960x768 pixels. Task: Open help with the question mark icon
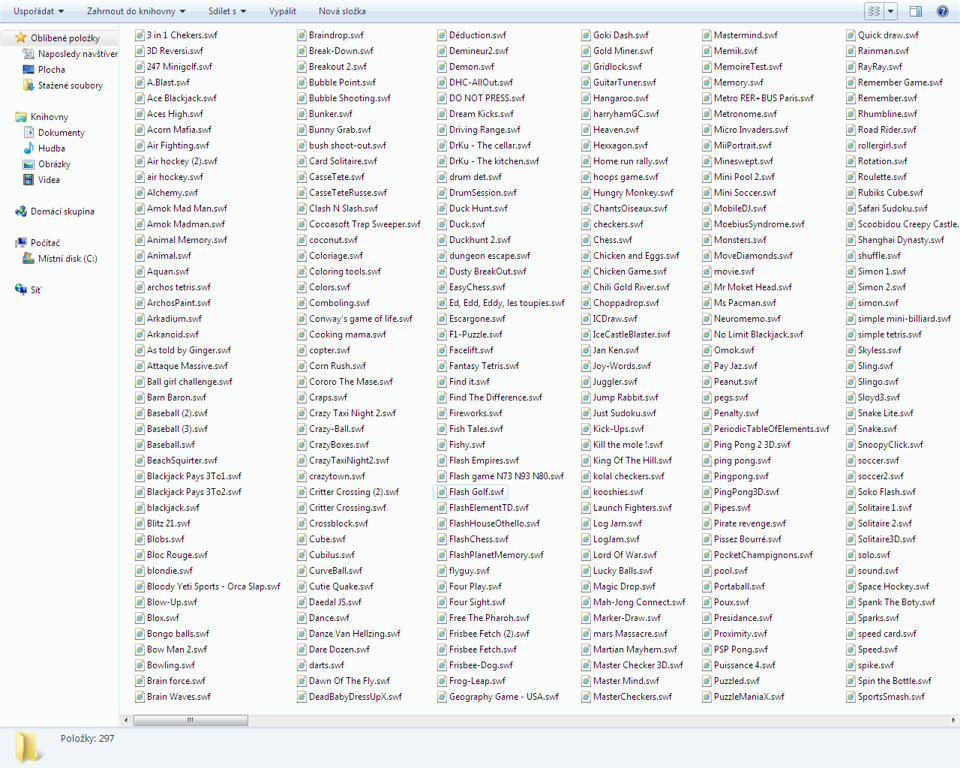(x=943, y=11)
